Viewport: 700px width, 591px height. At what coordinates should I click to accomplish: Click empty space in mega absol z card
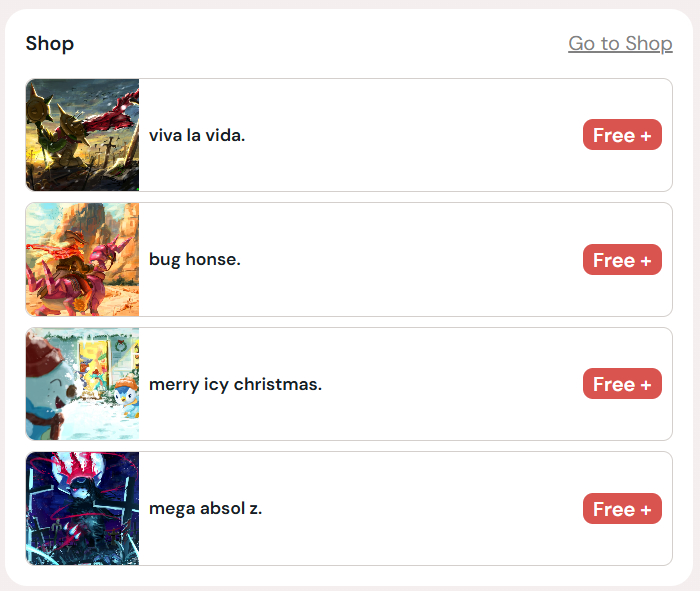[420, 508]
